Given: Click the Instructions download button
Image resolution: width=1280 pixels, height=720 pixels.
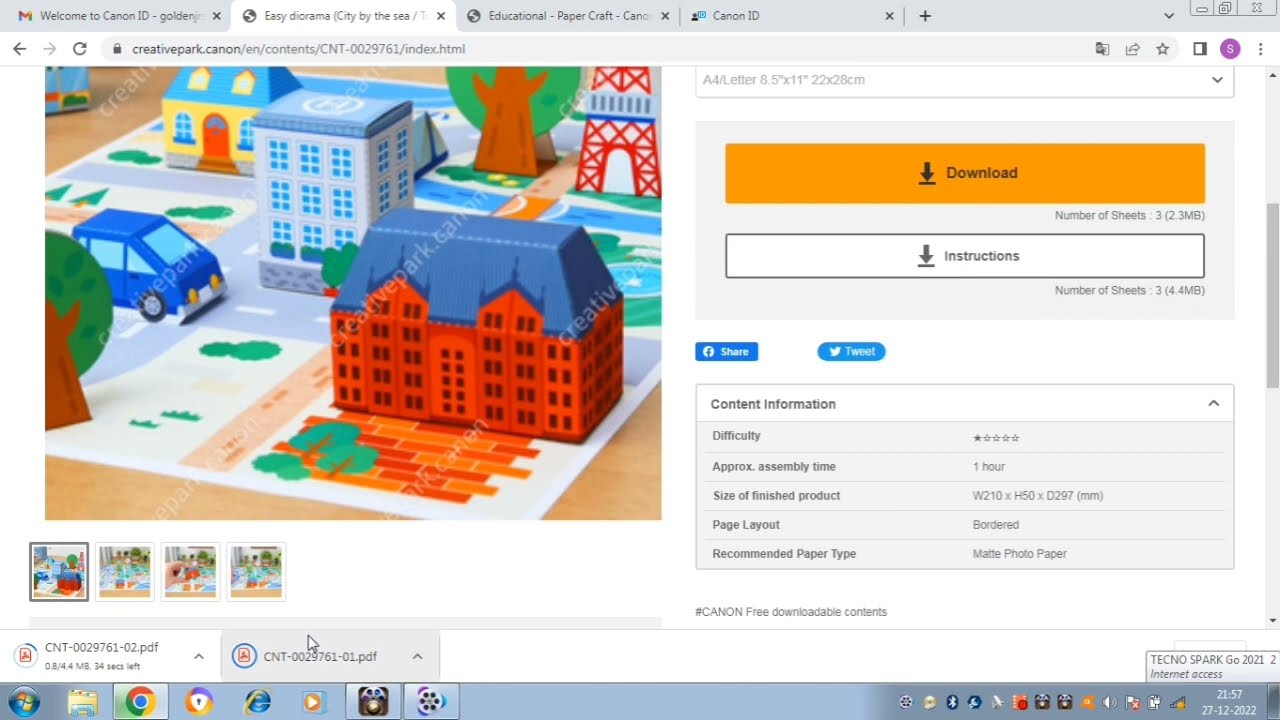Looking at the screenshot, I should (965, 256).
